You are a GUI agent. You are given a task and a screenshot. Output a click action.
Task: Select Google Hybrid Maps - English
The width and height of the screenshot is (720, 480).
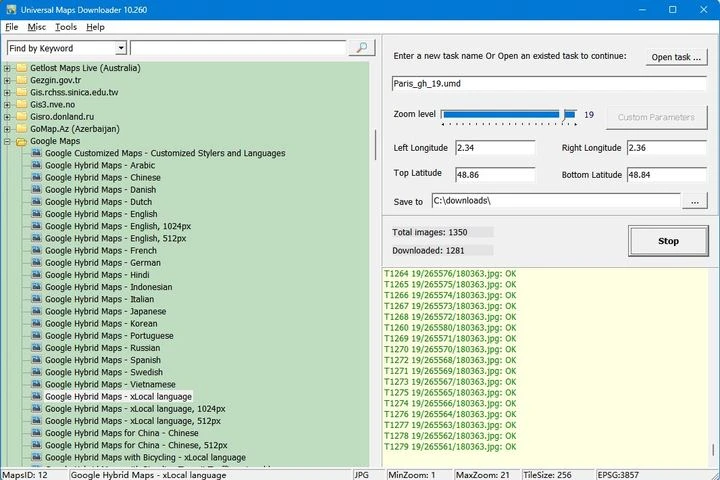[101, 214]
